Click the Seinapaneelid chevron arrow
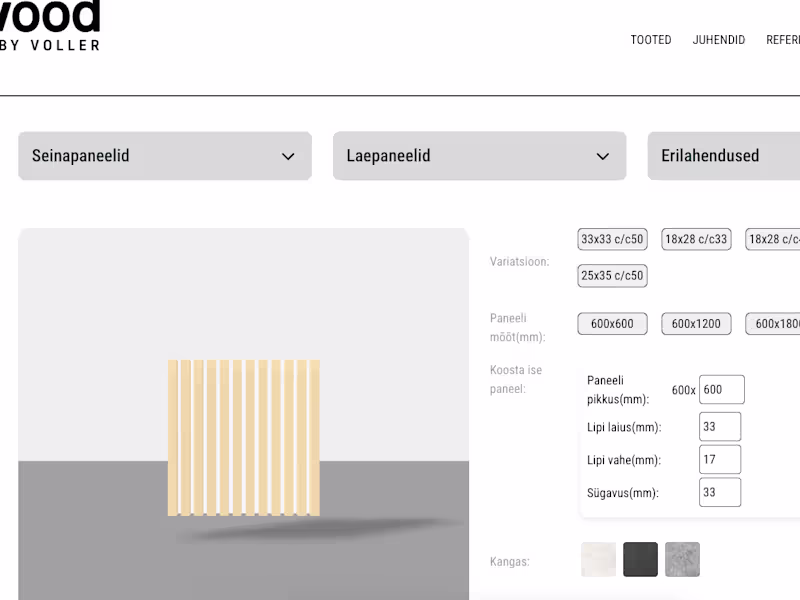Image resolution: width=800 pixels, height=600 pixels. click(288, 156)
